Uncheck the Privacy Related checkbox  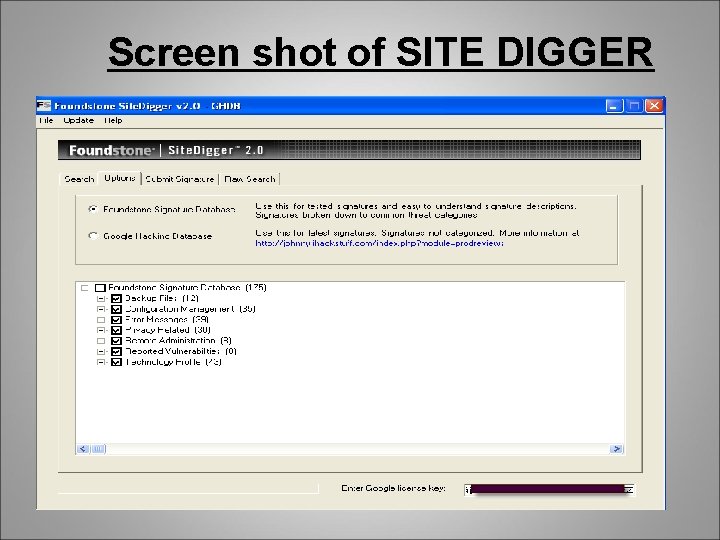click(116, 330)
